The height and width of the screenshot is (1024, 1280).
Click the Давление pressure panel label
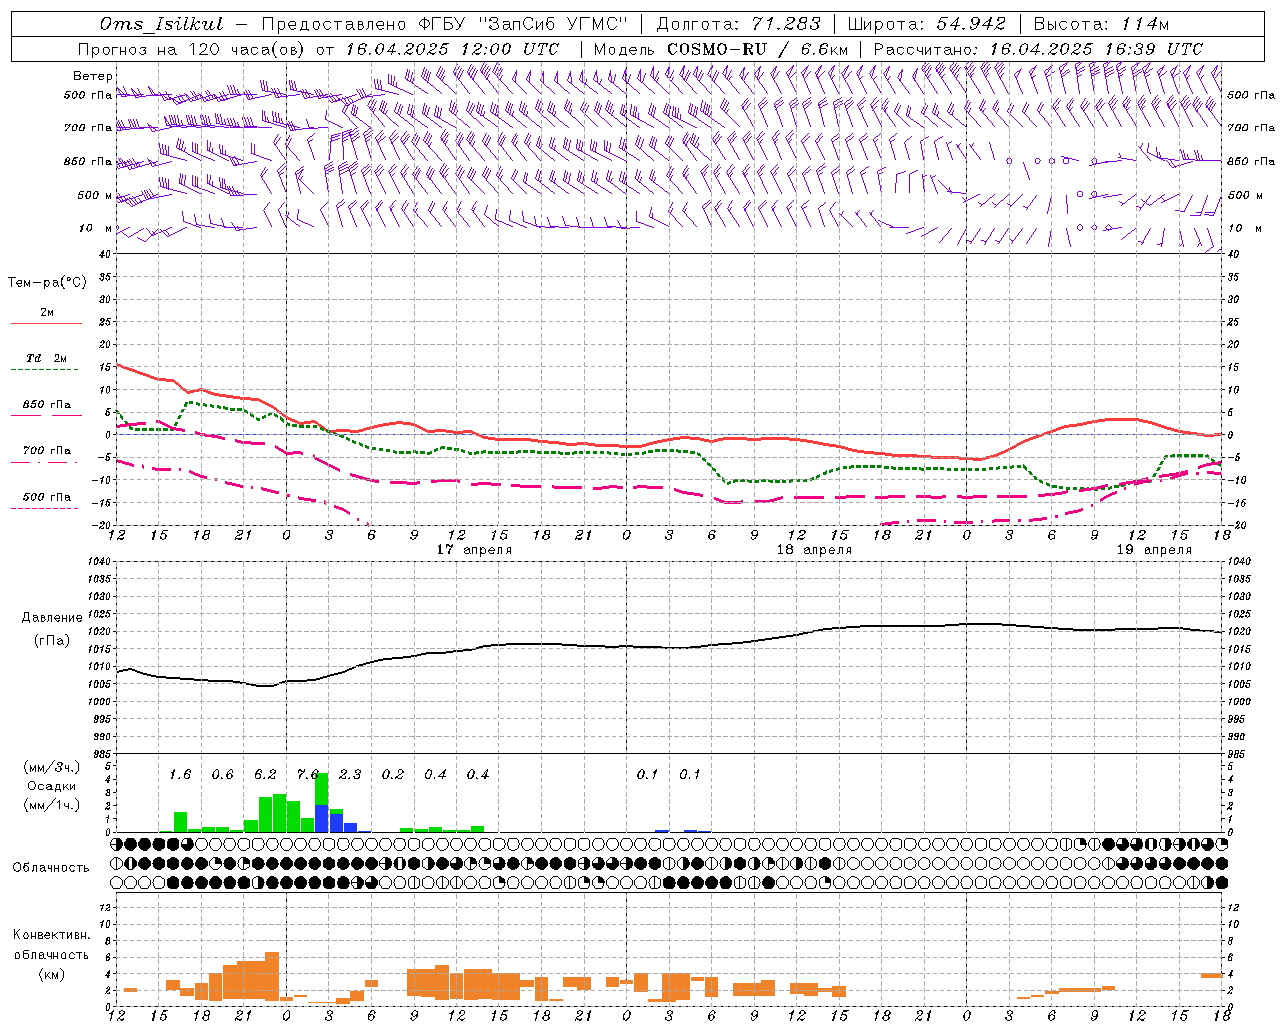(x=52, y=618)
